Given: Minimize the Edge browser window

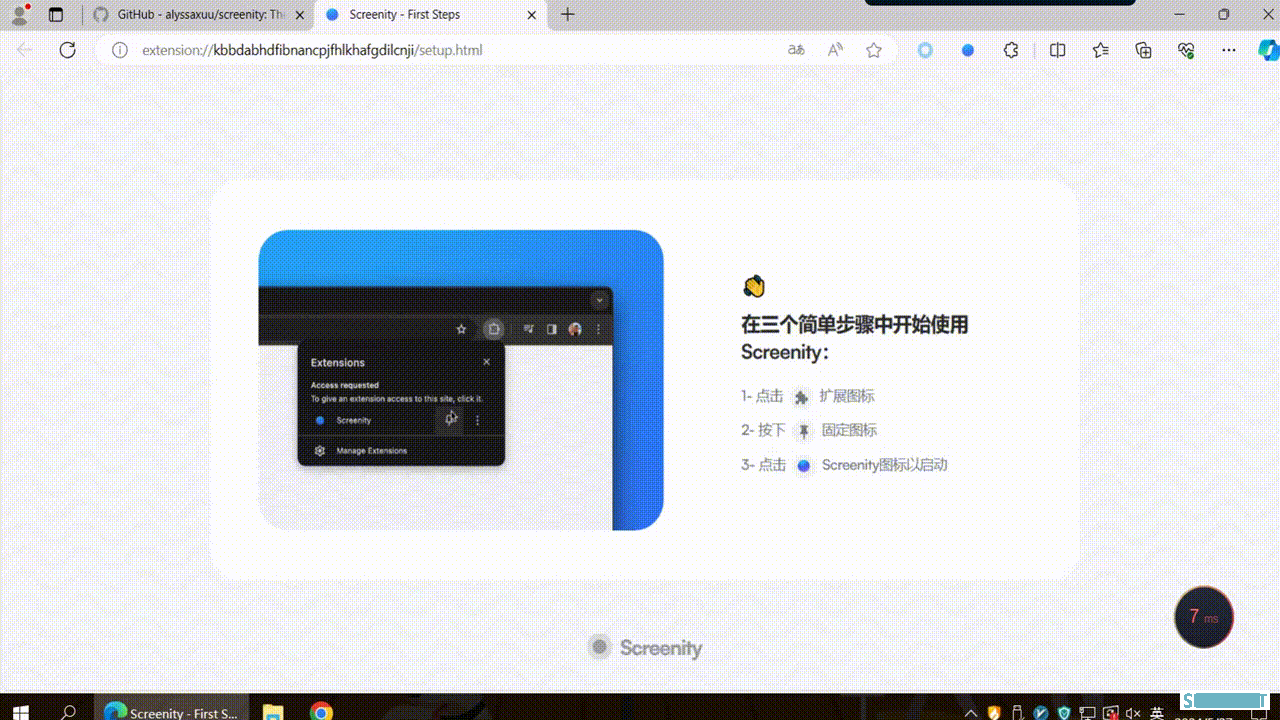Looking at the screenshot, I should pyautogui.click(x=1179, y=14).
